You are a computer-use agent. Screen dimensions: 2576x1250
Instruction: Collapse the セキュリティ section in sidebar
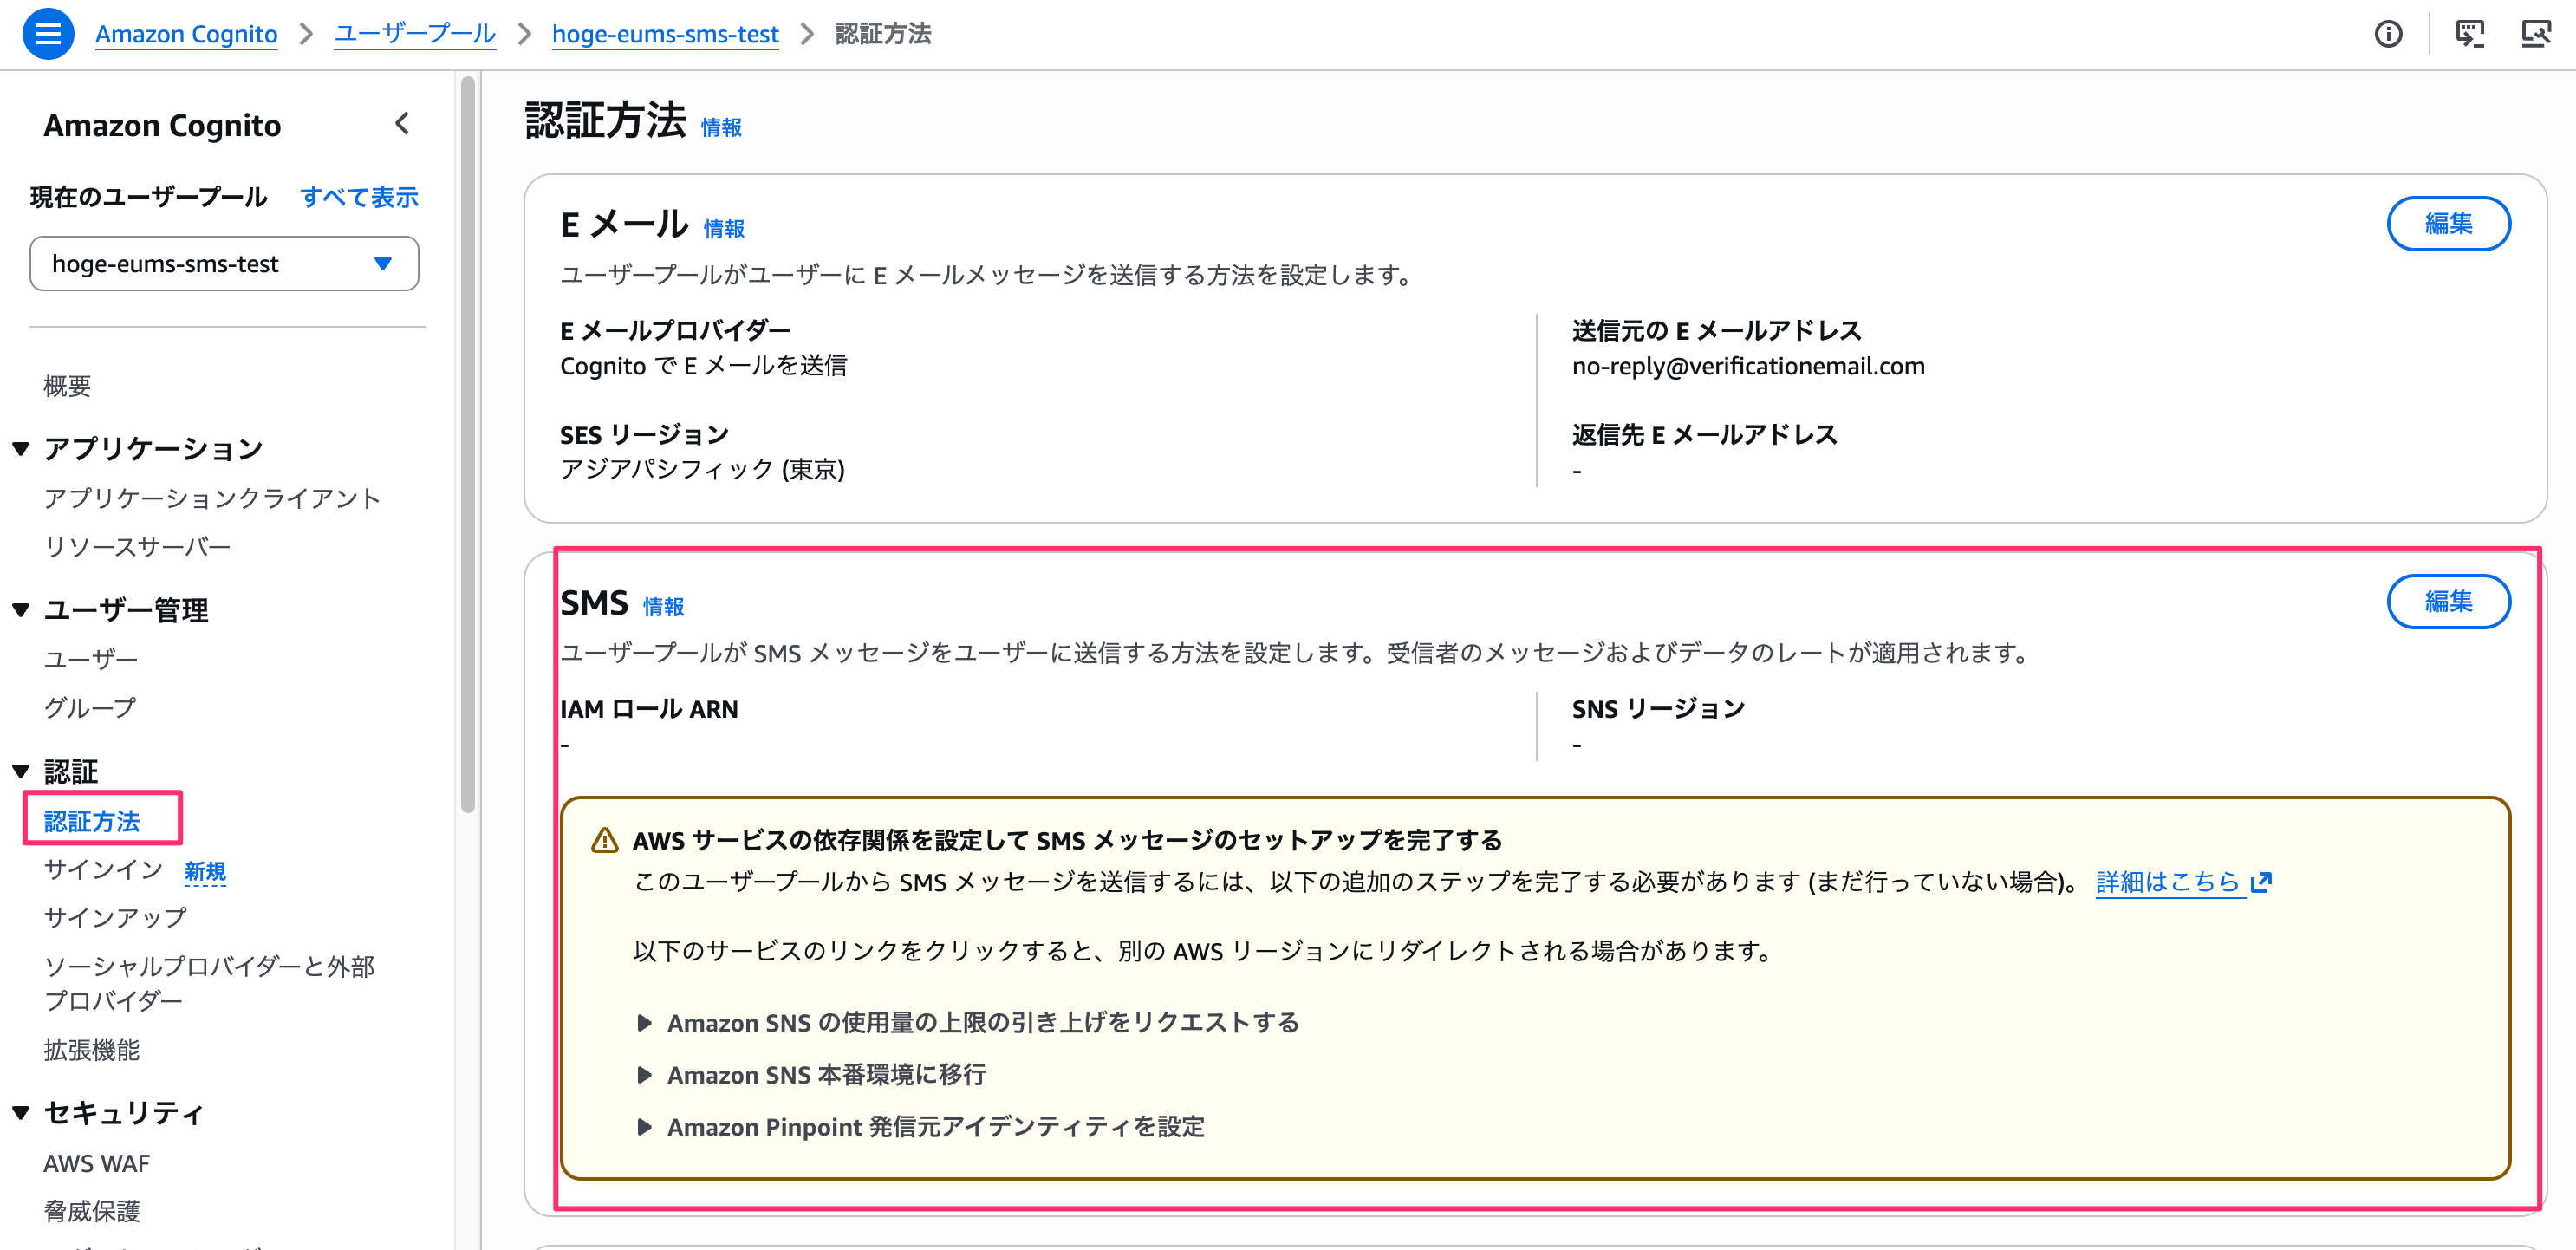tap(21, 1112)
